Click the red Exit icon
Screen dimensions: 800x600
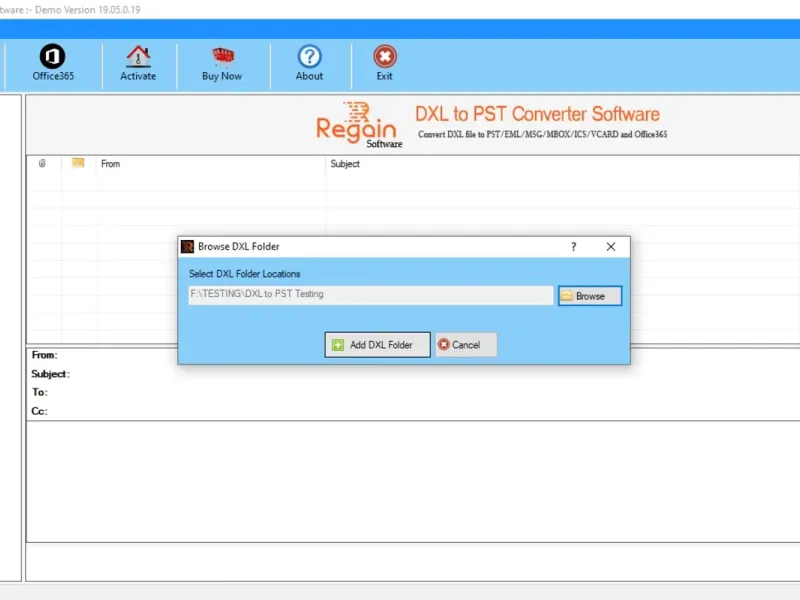pos(385,57)
